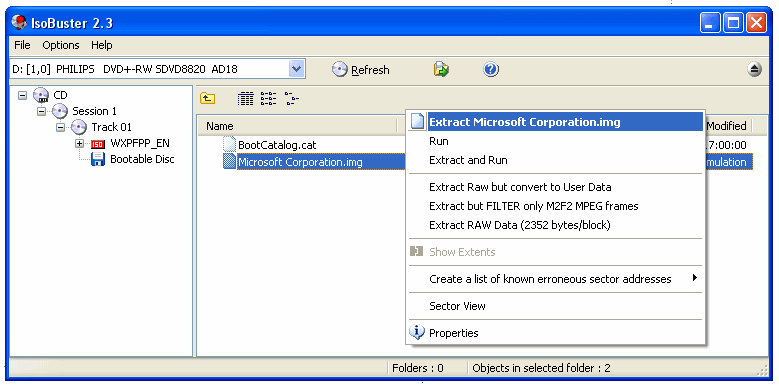This screenshot has height=387, width=779.
Task: Select the Session 1 tree label
Action: (94, 111)
